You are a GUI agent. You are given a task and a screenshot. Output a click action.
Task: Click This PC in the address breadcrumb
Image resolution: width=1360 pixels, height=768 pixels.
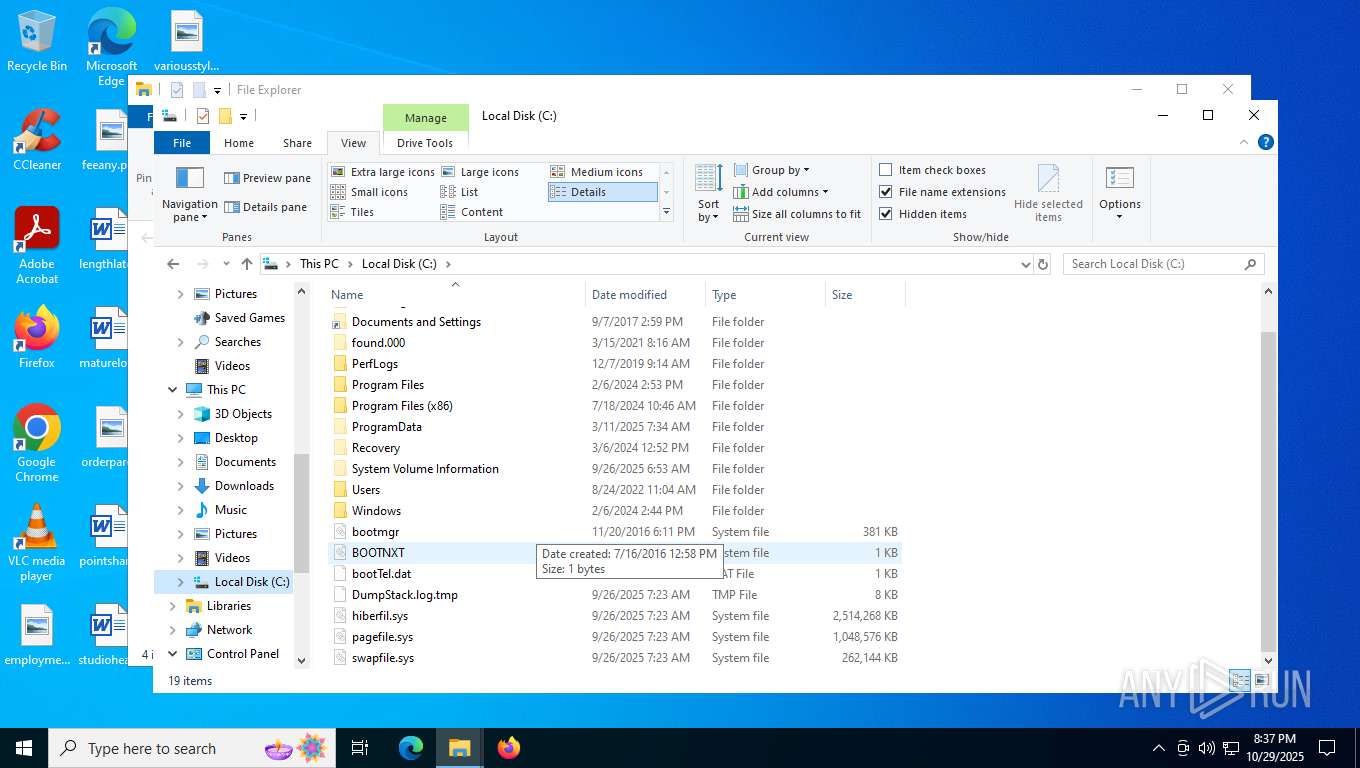coord(319,264)
